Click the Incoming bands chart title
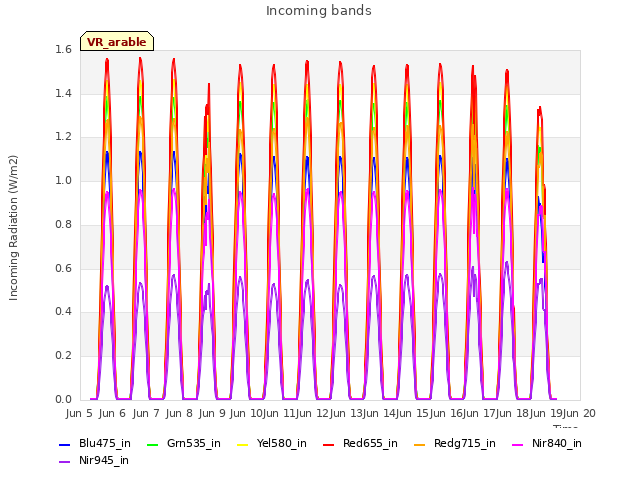Viewport: 640px width, 480px height. coord(319,11)
